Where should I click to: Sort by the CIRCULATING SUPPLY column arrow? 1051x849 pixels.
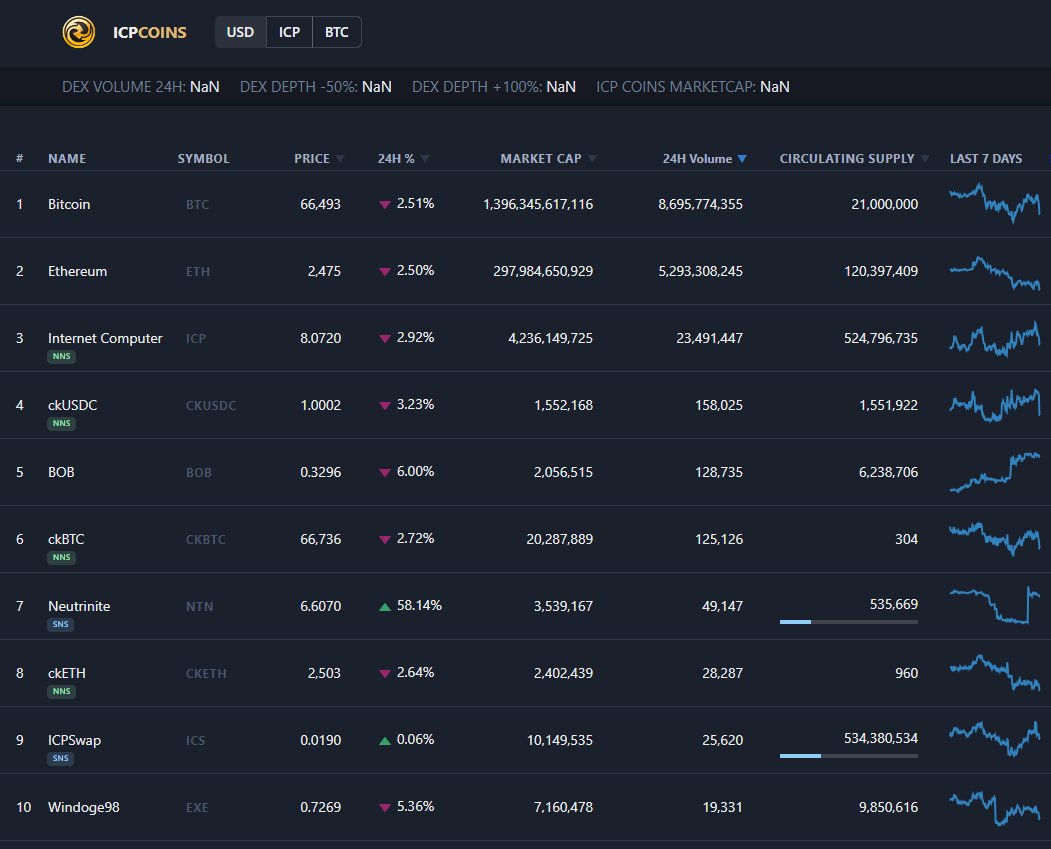click(x=925, y=159)
